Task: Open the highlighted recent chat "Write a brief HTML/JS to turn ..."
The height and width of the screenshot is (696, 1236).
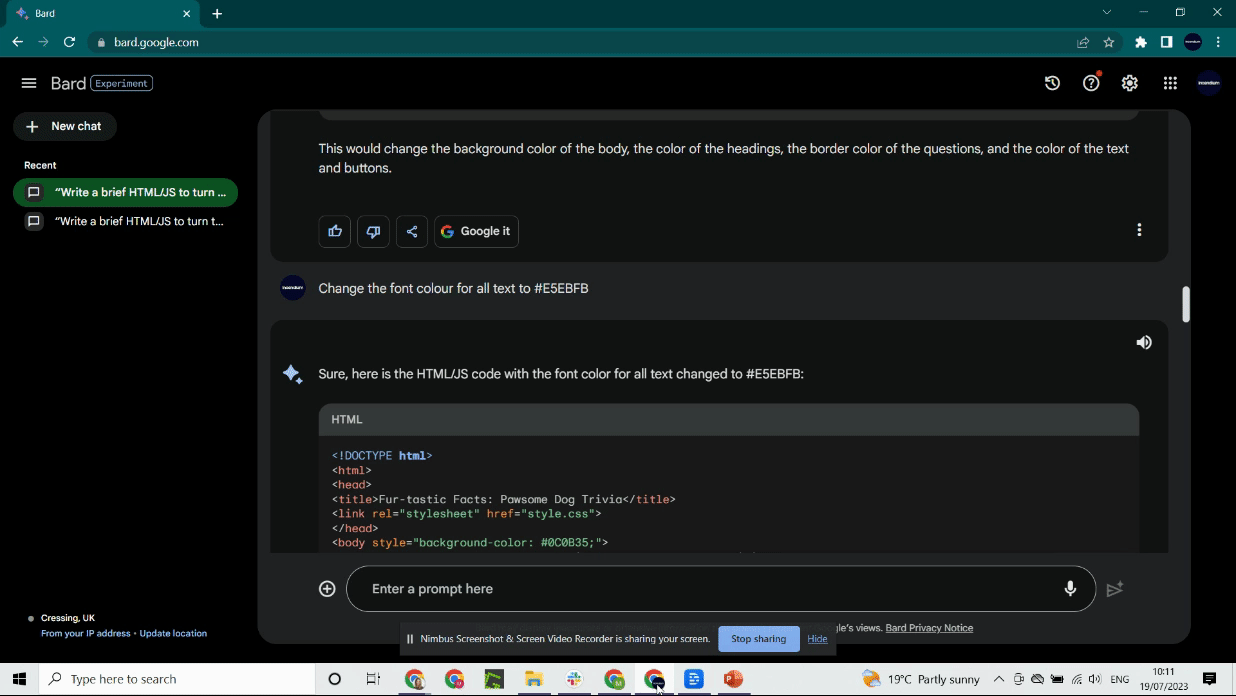Action: (x=126, y=192)
